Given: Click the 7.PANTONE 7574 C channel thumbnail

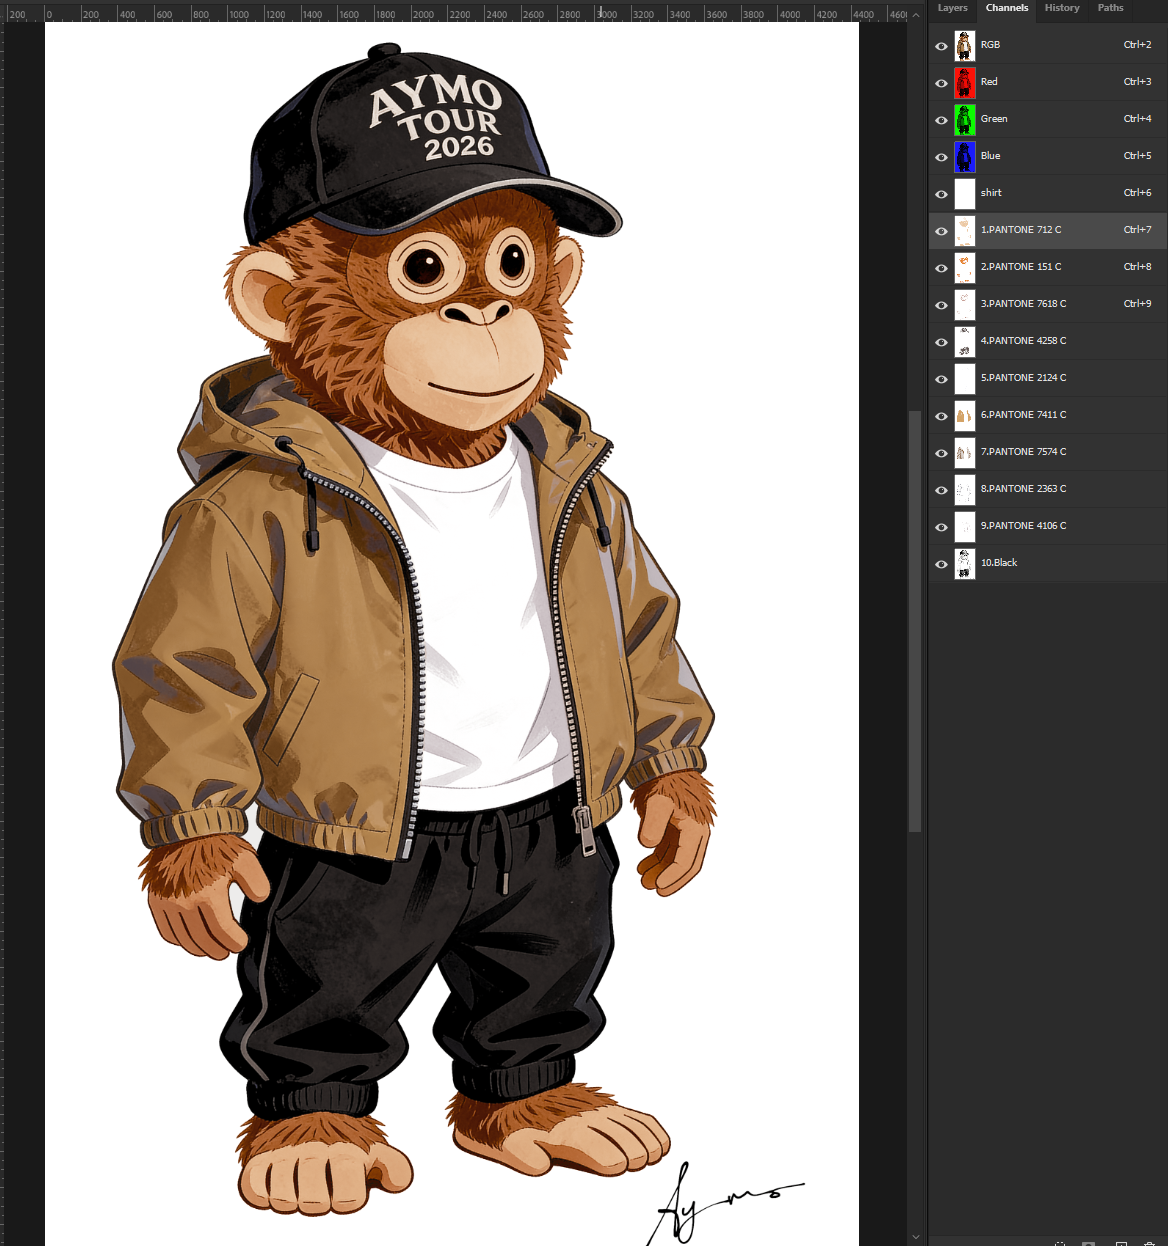Looking at the screenshot, I should (965, 452).
